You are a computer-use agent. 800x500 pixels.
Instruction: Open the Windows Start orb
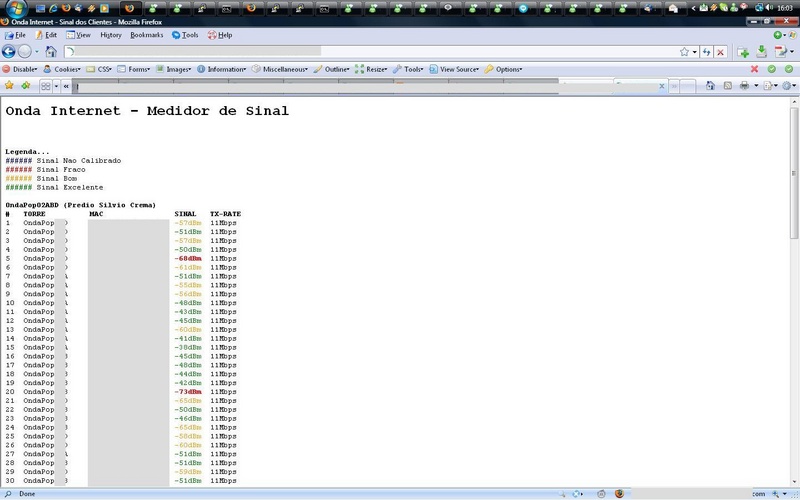tap(16, 8)
